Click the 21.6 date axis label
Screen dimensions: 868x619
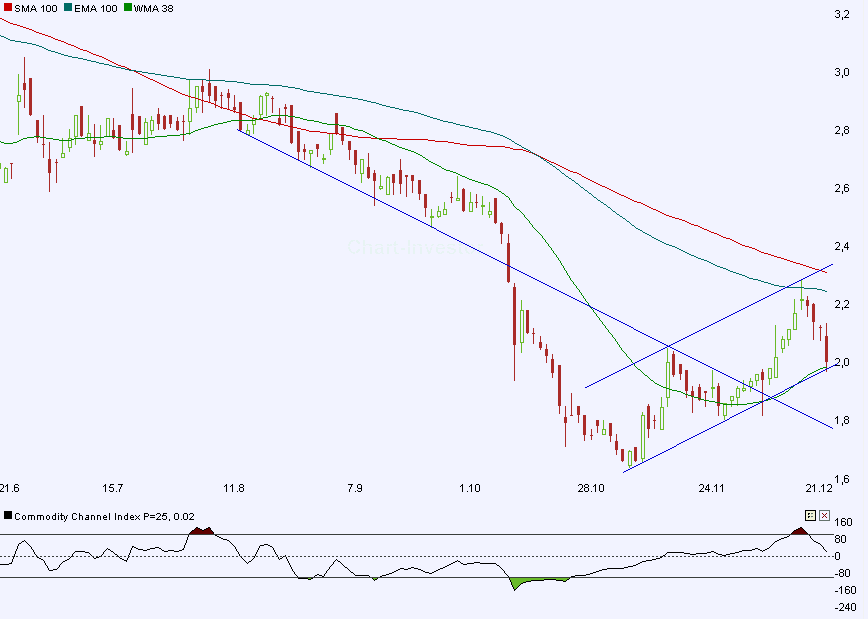coord(9,488)
